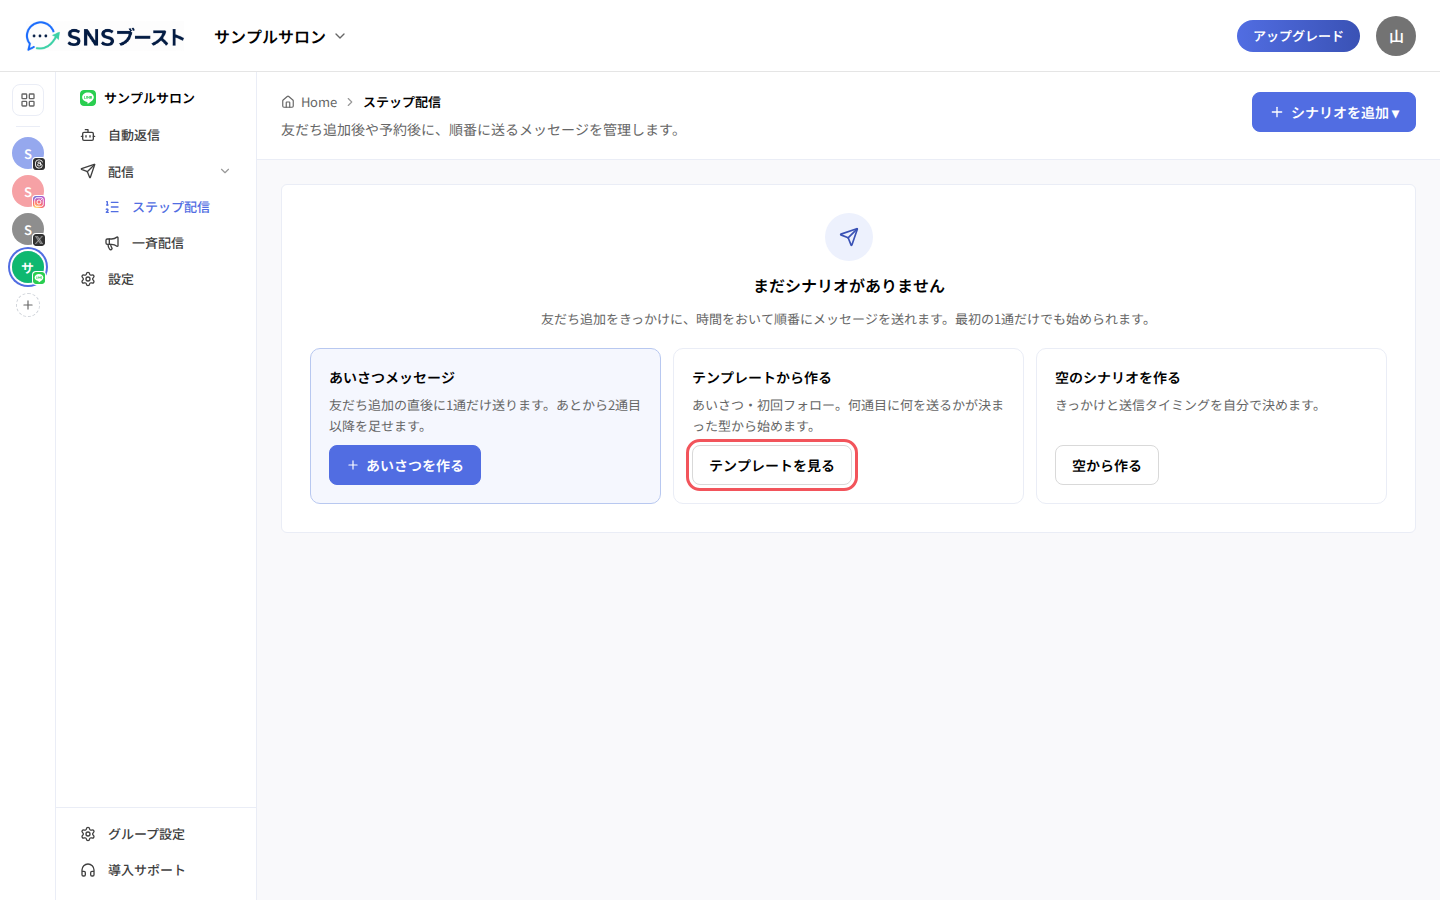
Task: Open the user avatar labeled 山
Action: pyautogui.click(x=1396, y=36)
